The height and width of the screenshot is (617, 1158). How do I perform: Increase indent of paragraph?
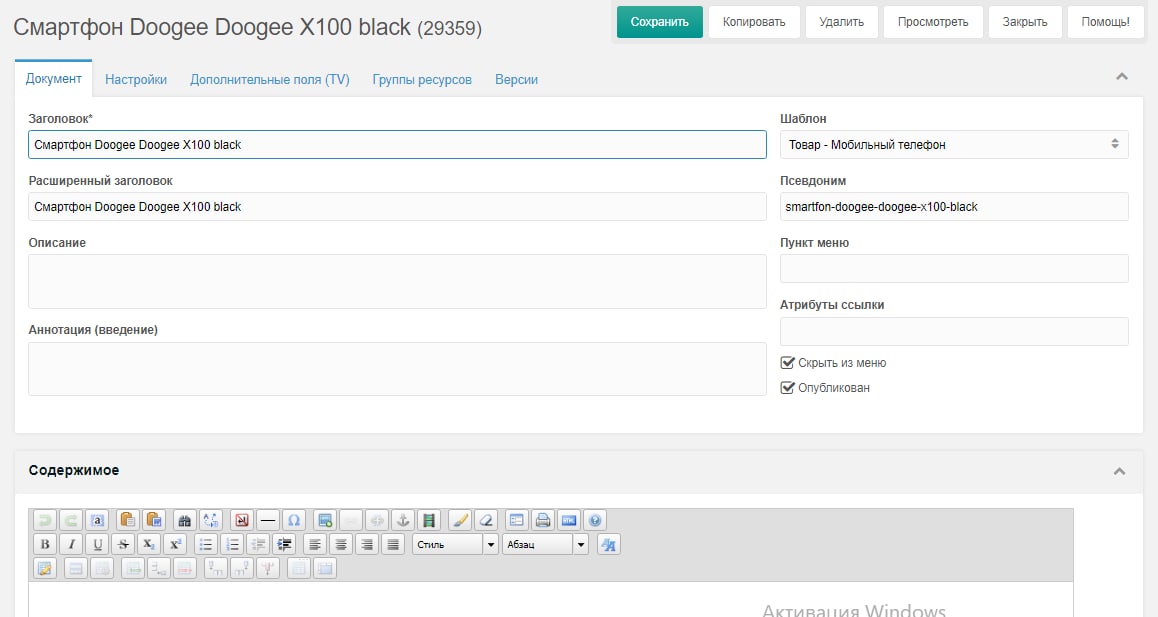point(284,545)
